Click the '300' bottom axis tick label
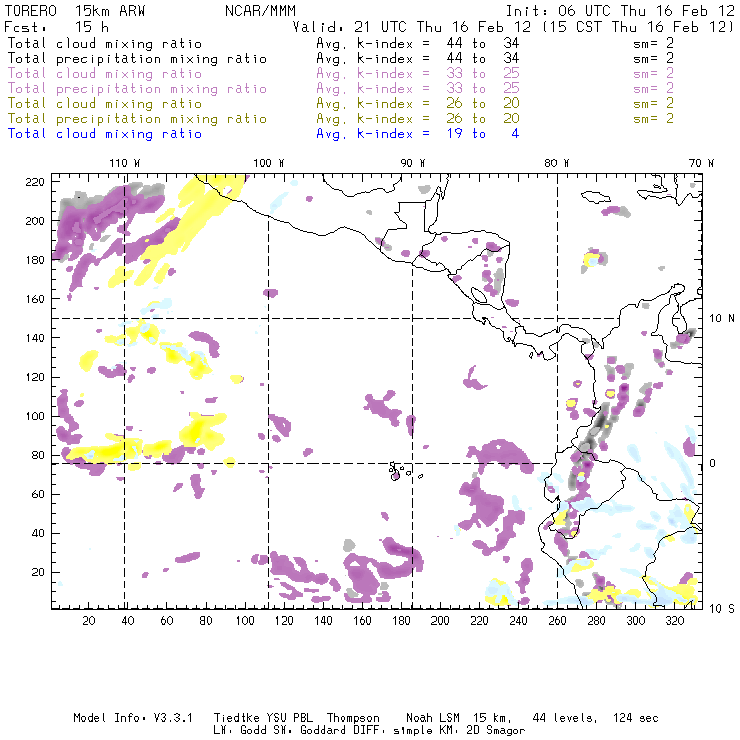This screenshot has width=740, height=740. (636, 621)
